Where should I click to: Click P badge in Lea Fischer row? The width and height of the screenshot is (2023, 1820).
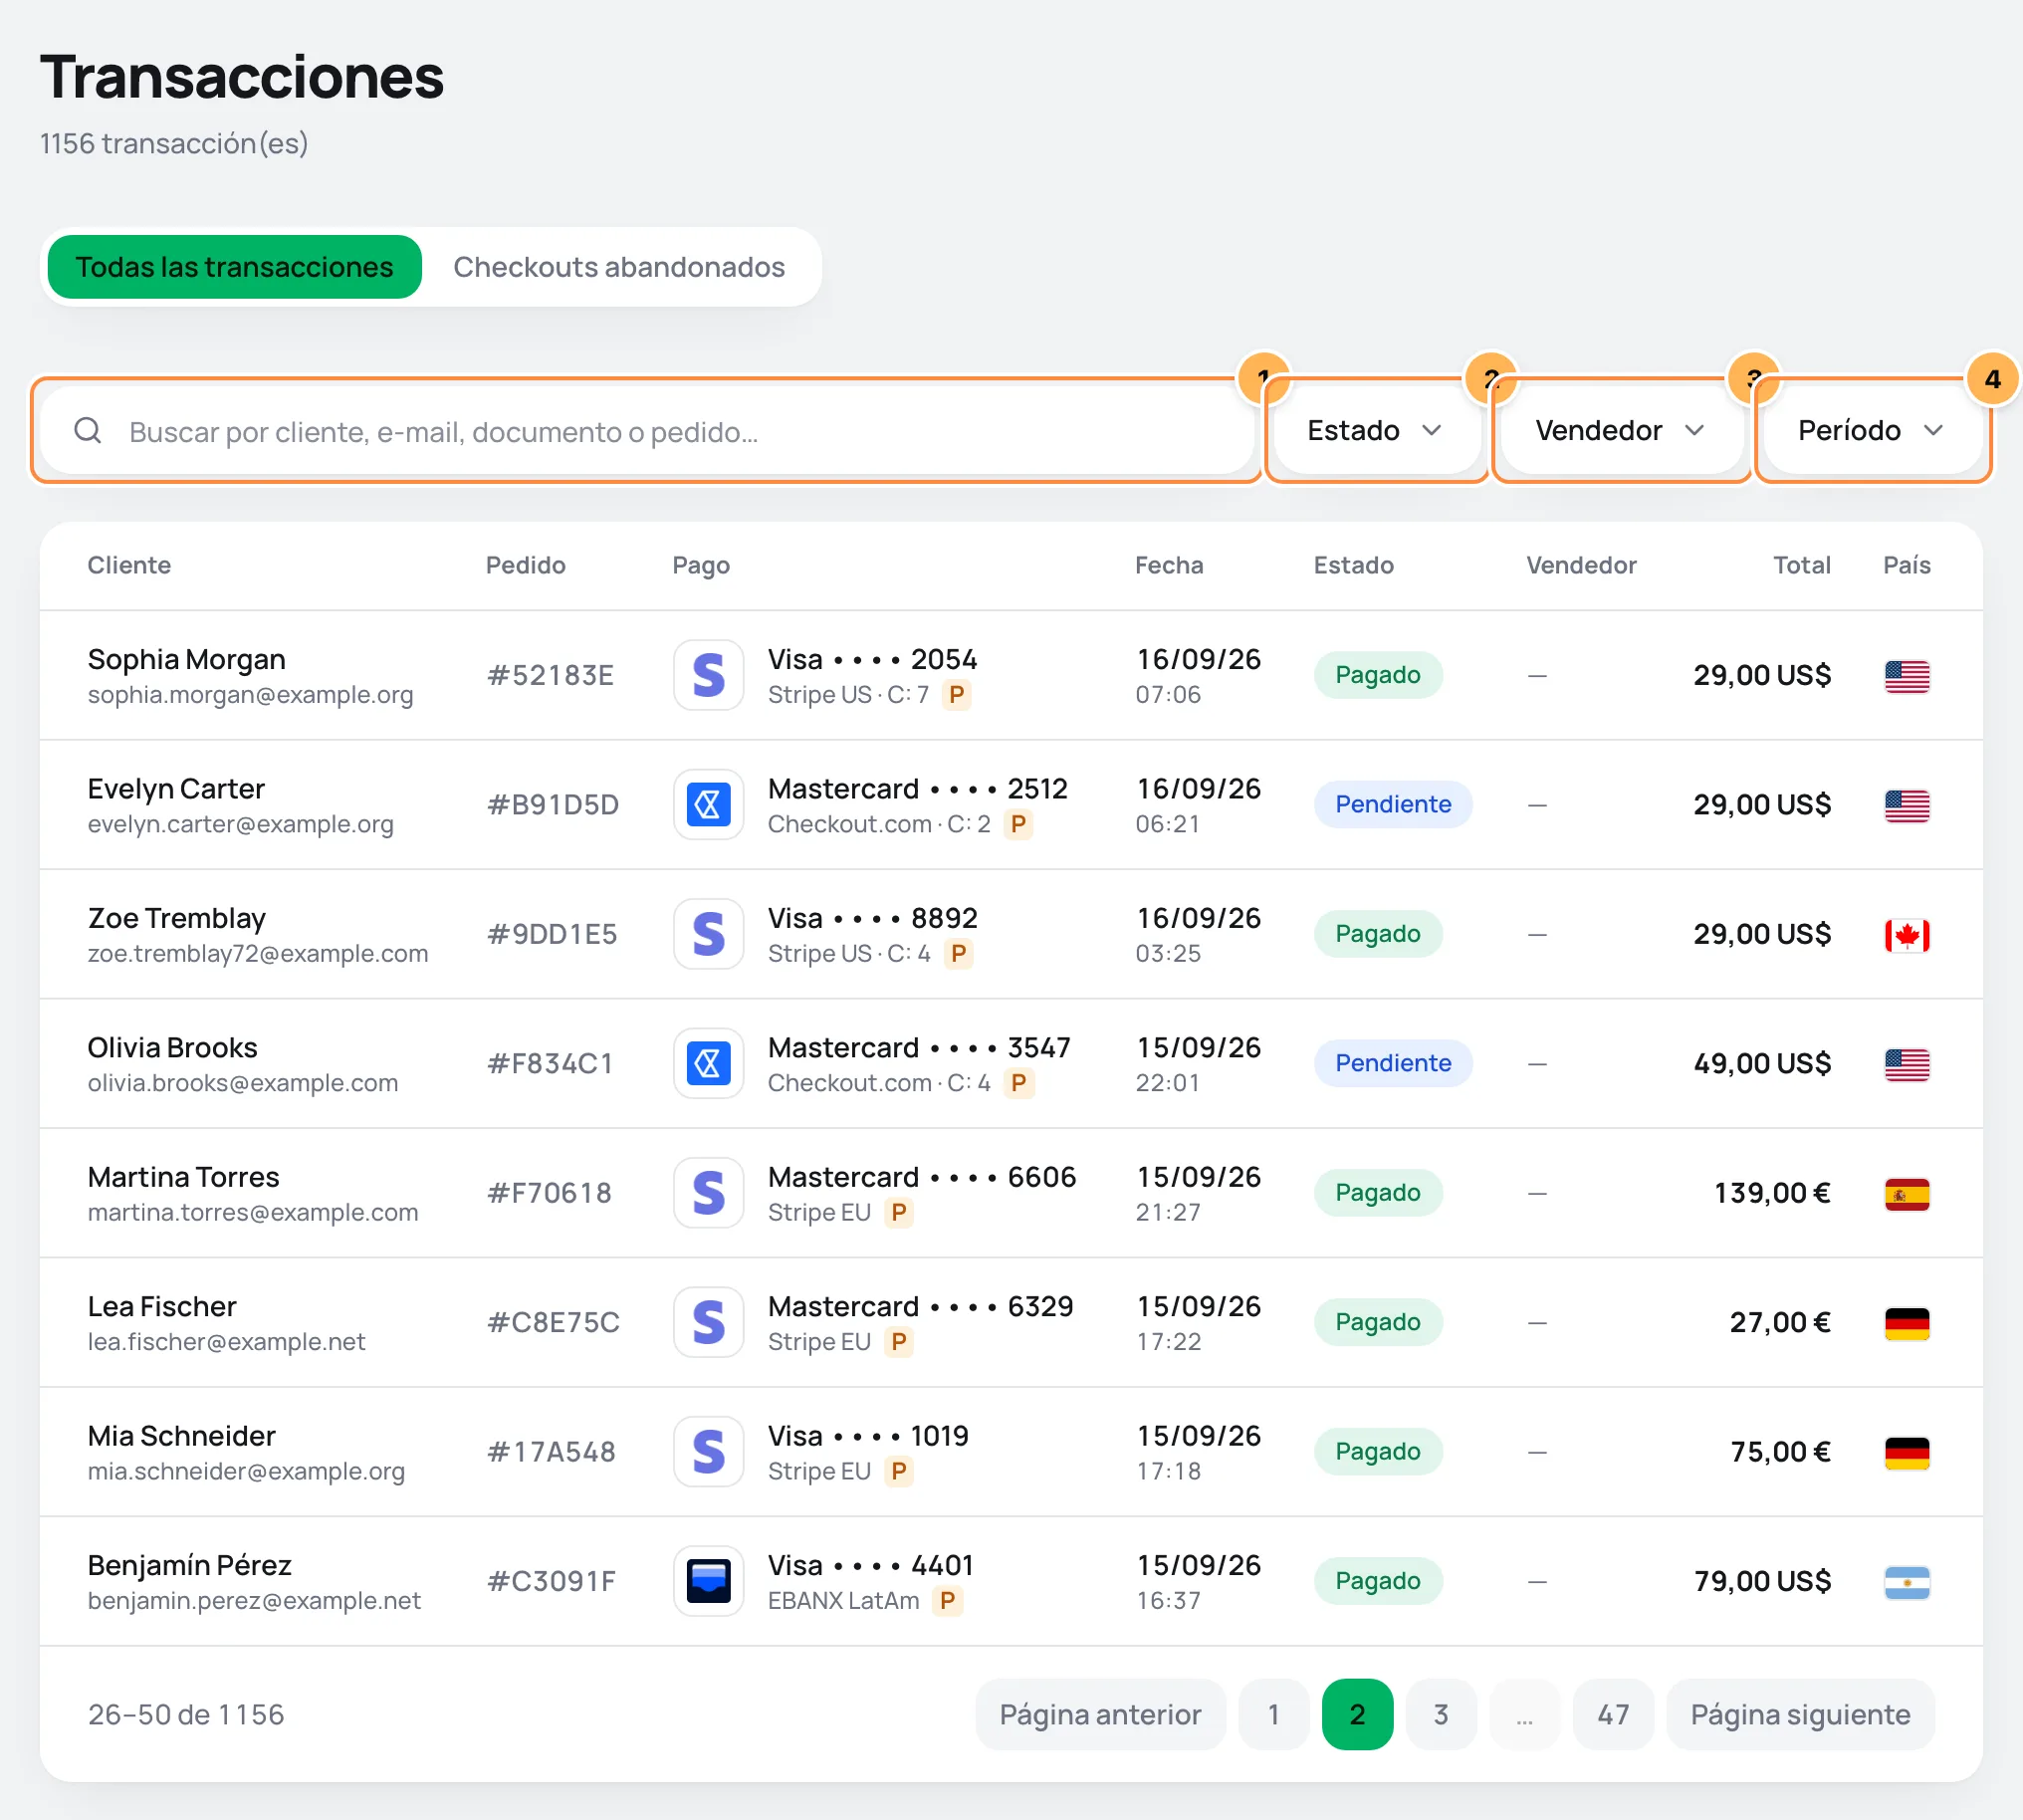pyautogui.click(x=899, y=1341)
